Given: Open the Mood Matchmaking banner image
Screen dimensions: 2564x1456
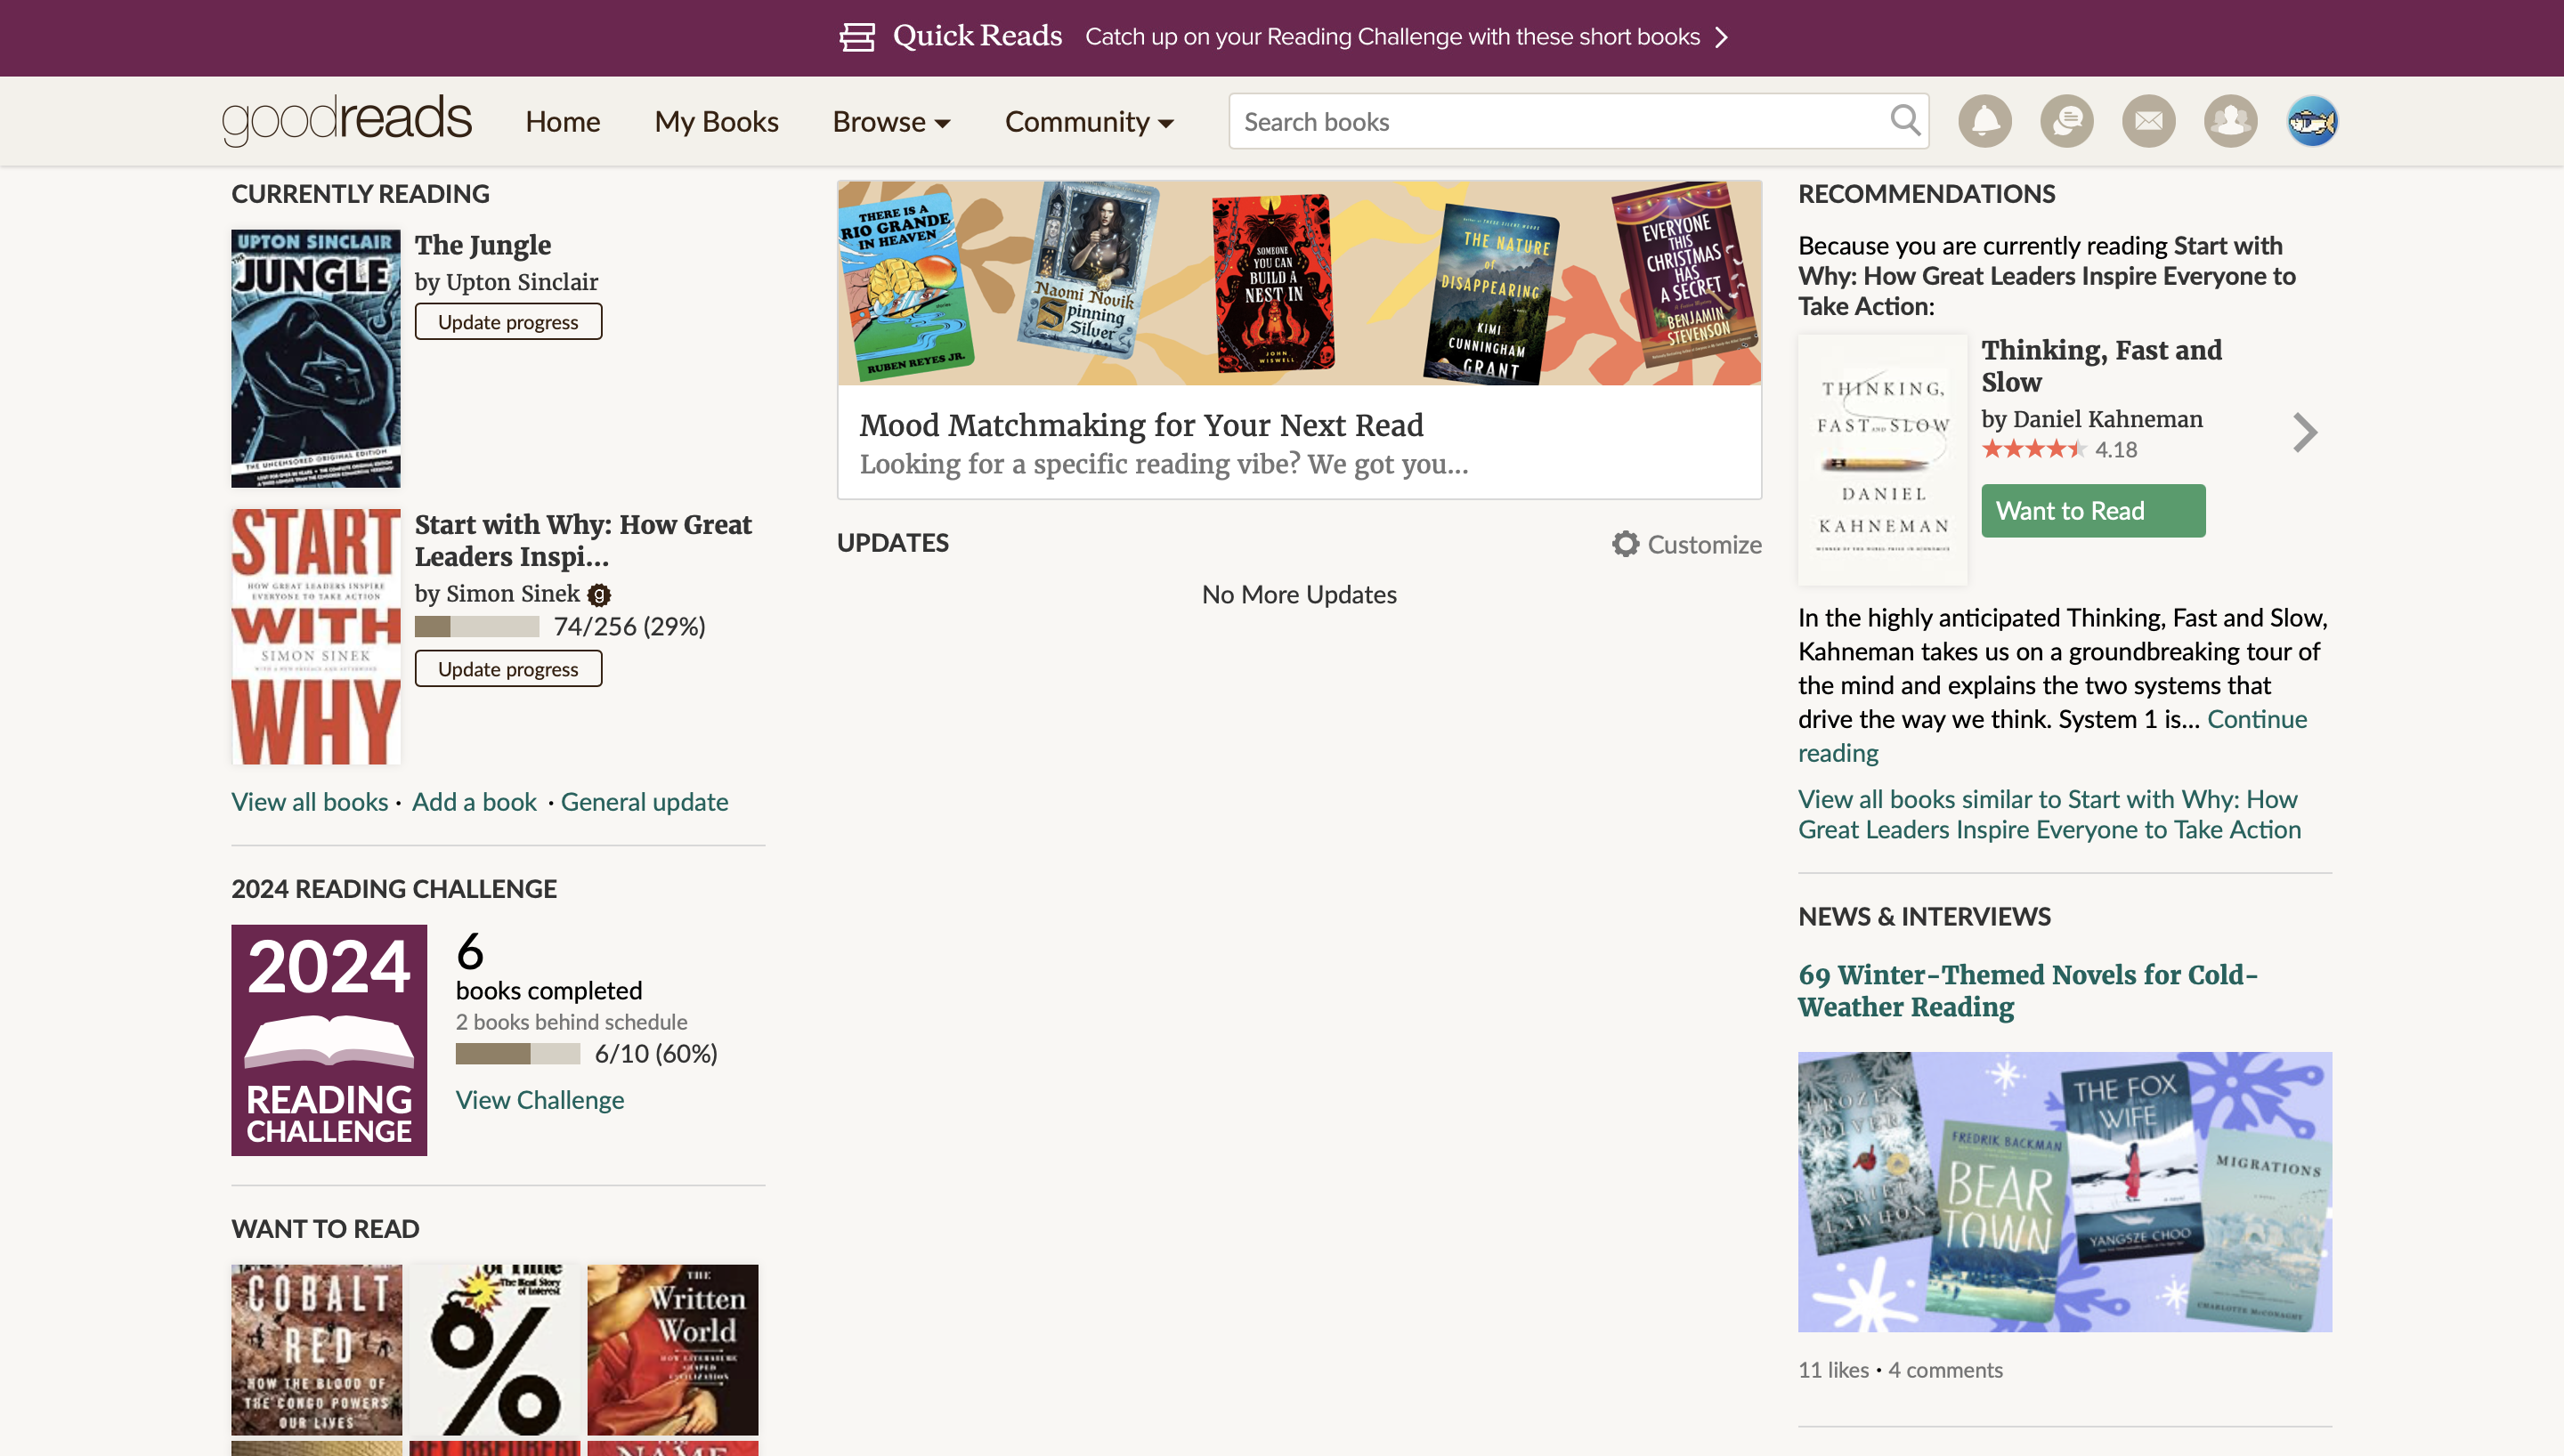Looking at the screenshot, I should click(x=1299, y=283).
